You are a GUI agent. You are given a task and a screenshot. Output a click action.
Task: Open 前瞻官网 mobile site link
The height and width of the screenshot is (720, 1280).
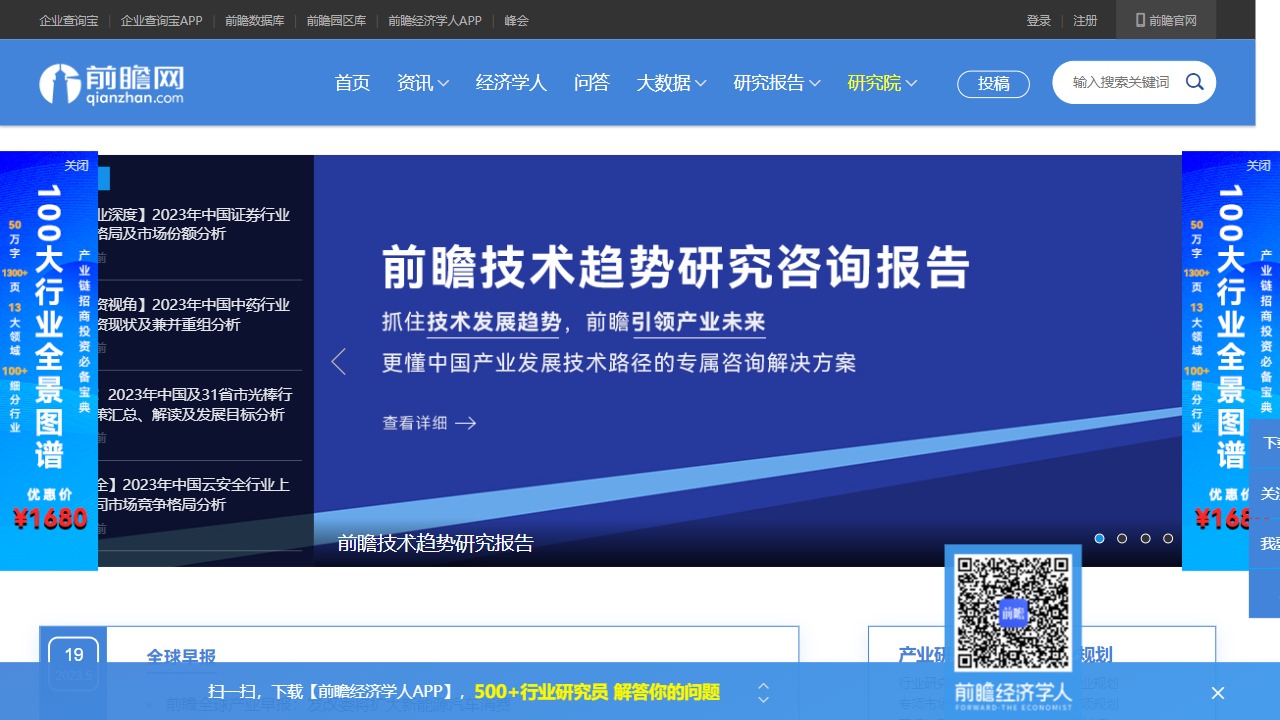coord(1166,20)
